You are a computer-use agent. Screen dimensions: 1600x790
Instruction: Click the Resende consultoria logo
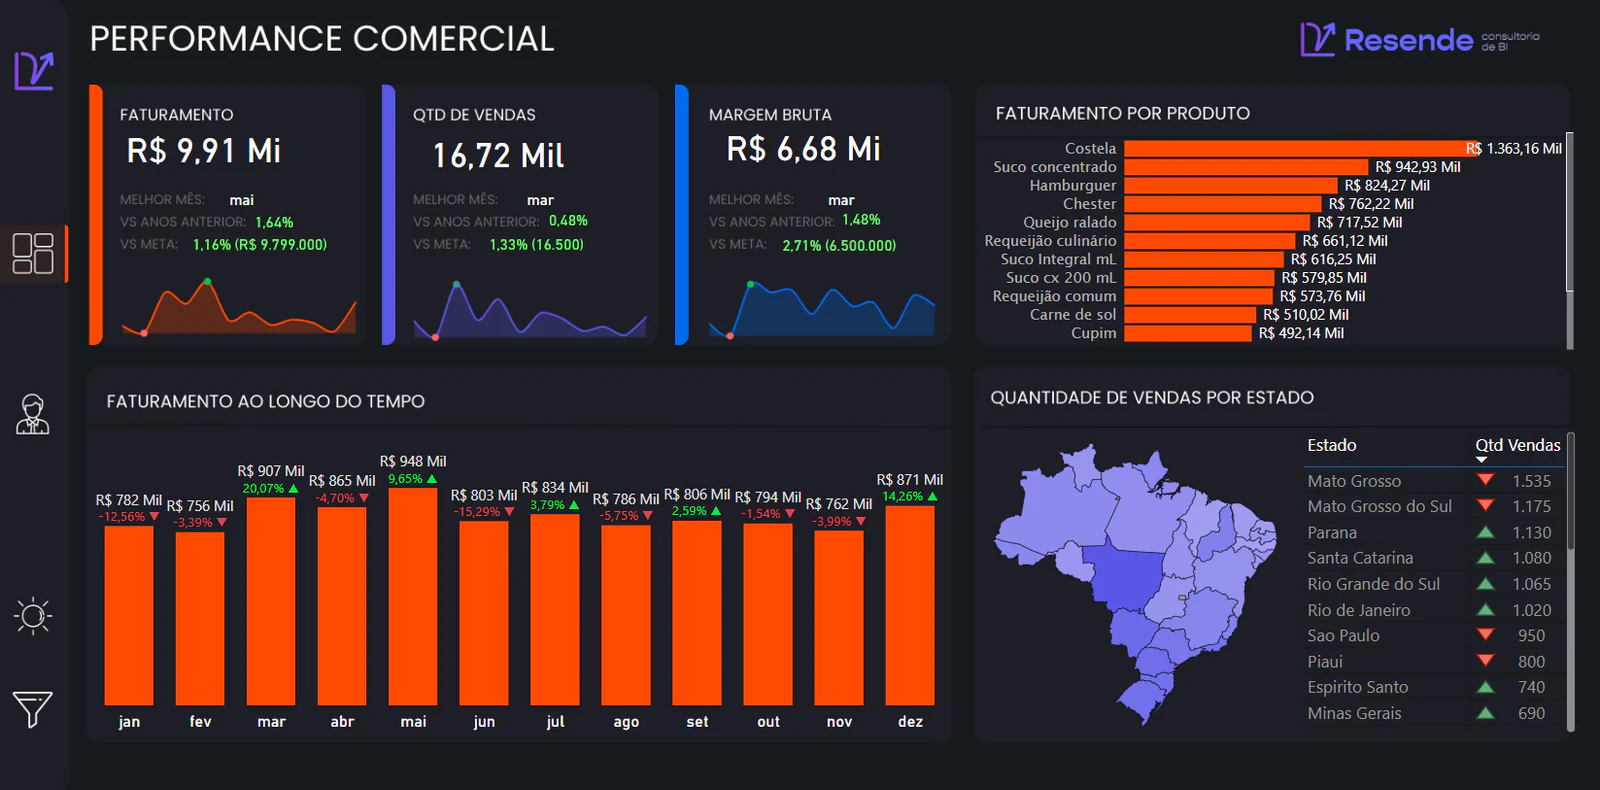coord(1420,40)
